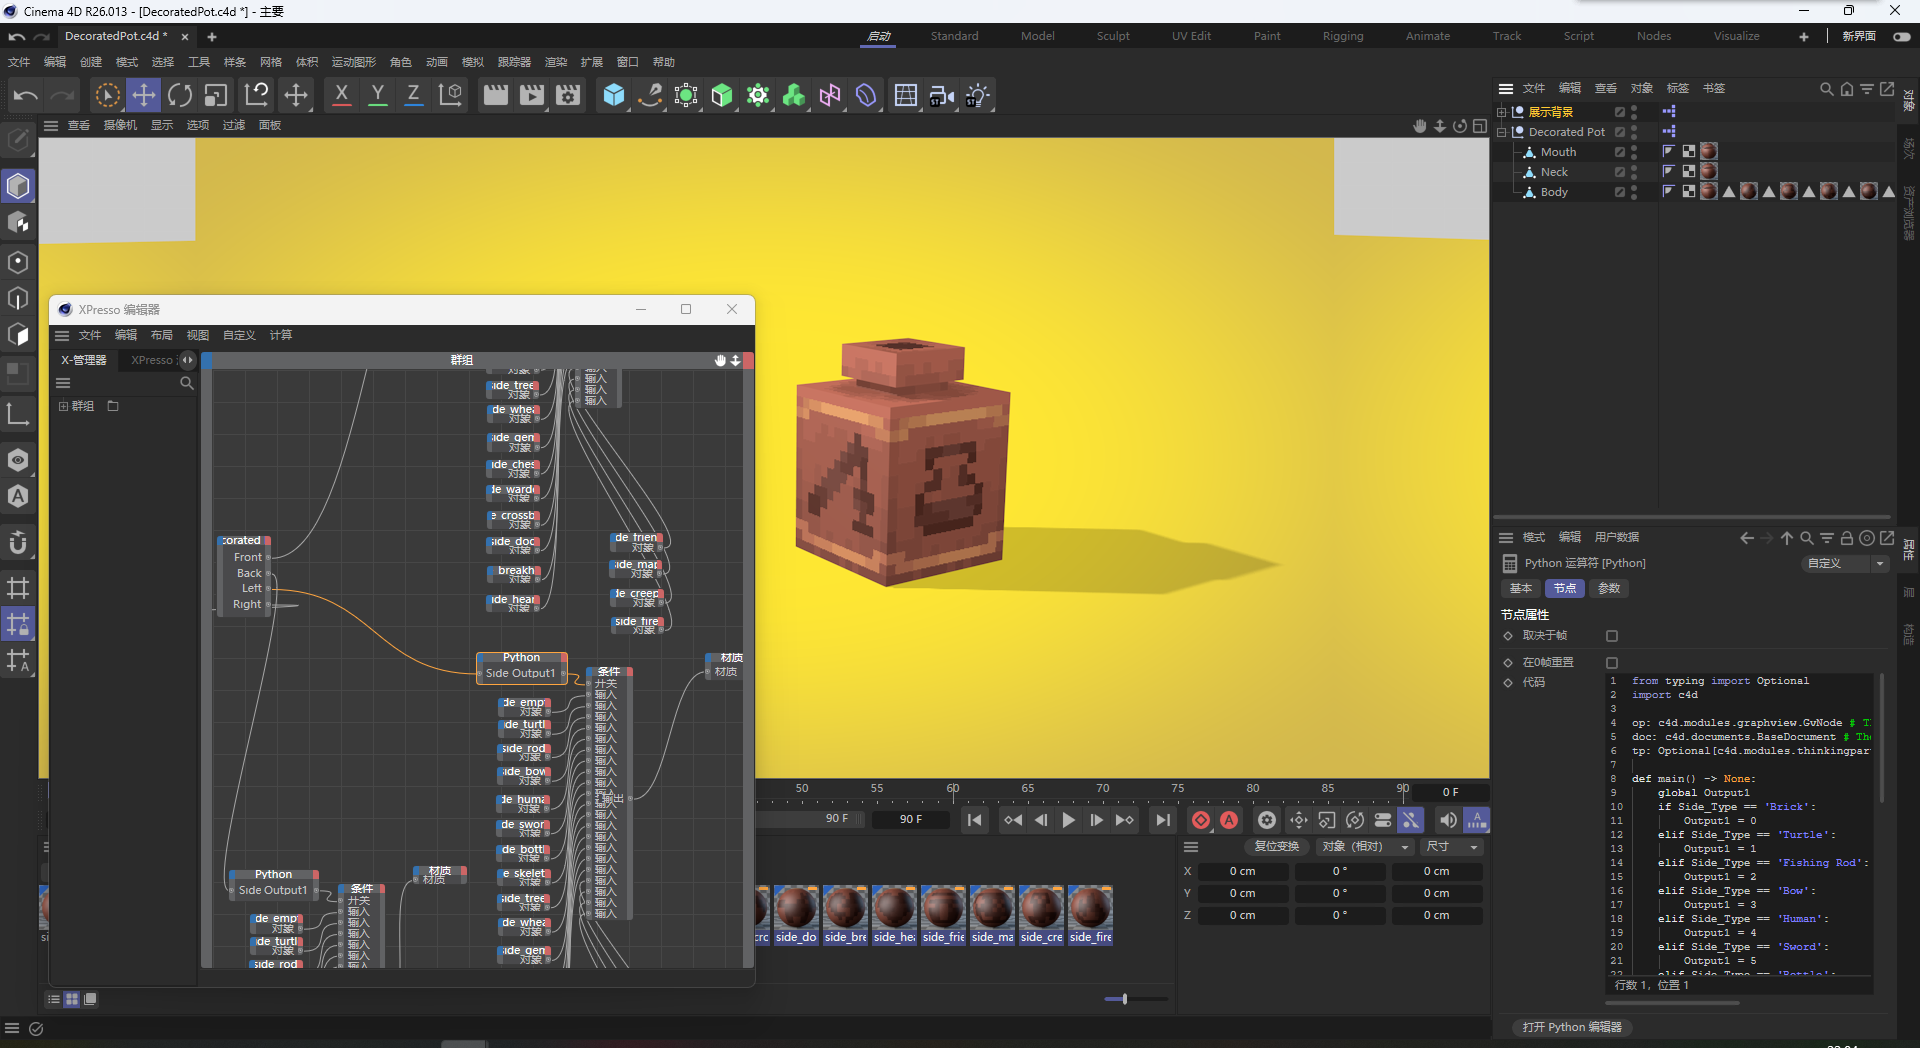Screen dimensions: 1920x1048
Task: Click the autokeying A button
Action: click(1229, 820)
